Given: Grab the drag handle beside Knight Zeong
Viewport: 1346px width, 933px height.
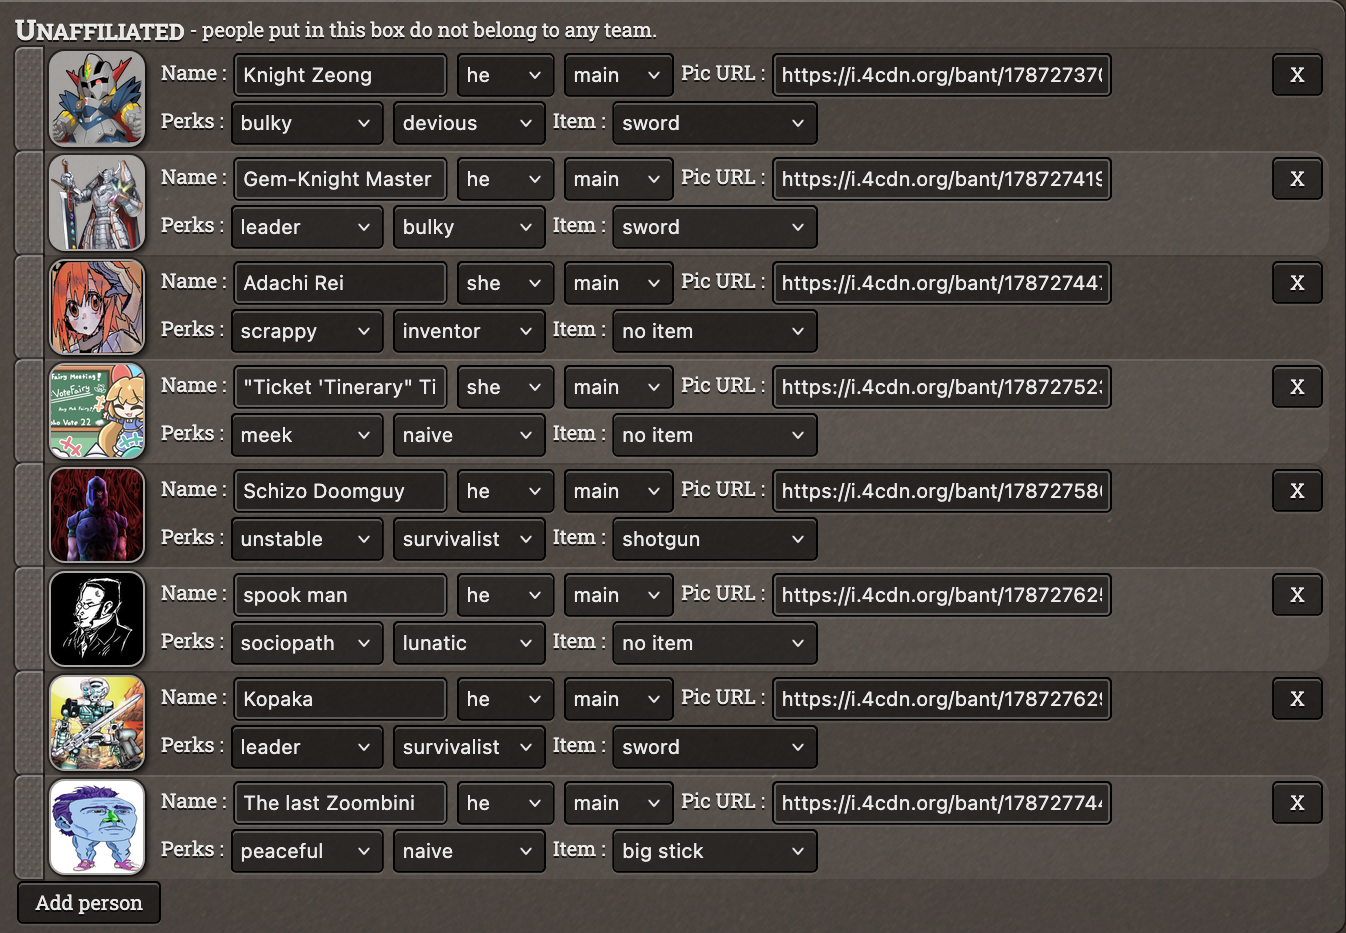Looking at the screenshot, I should pyautogui.click(x=30, y=99).
